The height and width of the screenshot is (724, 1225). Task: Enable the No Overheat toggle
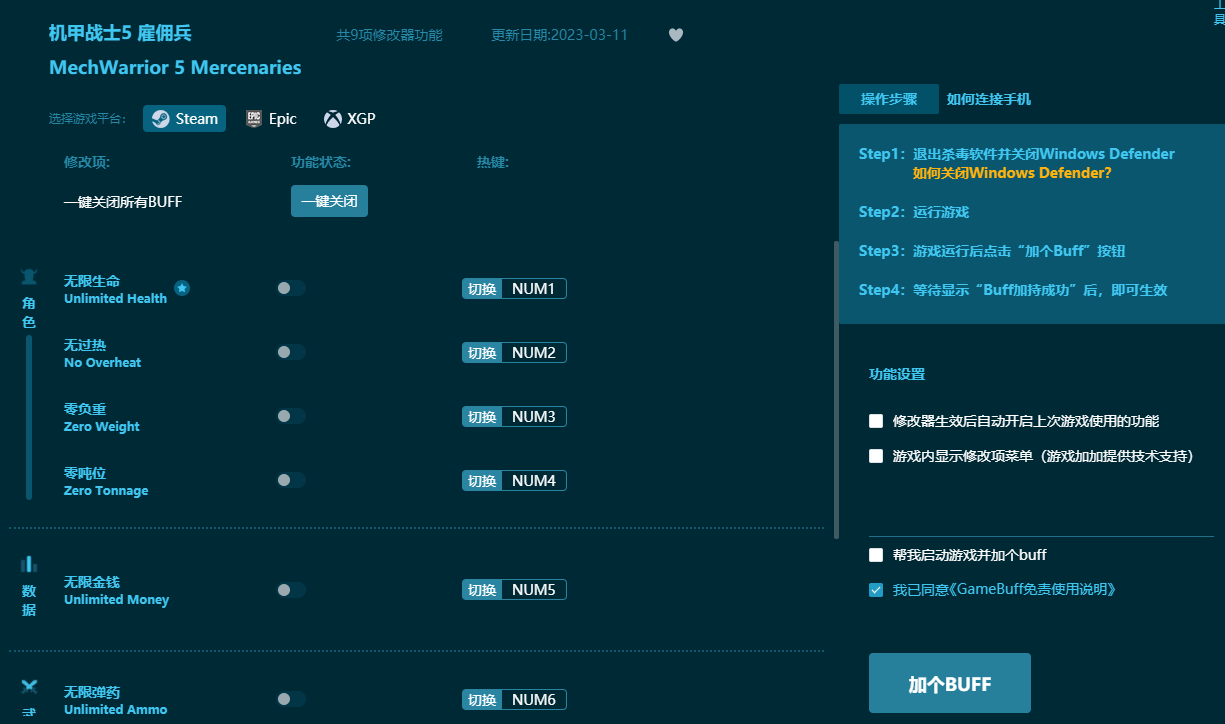[291, 352]
